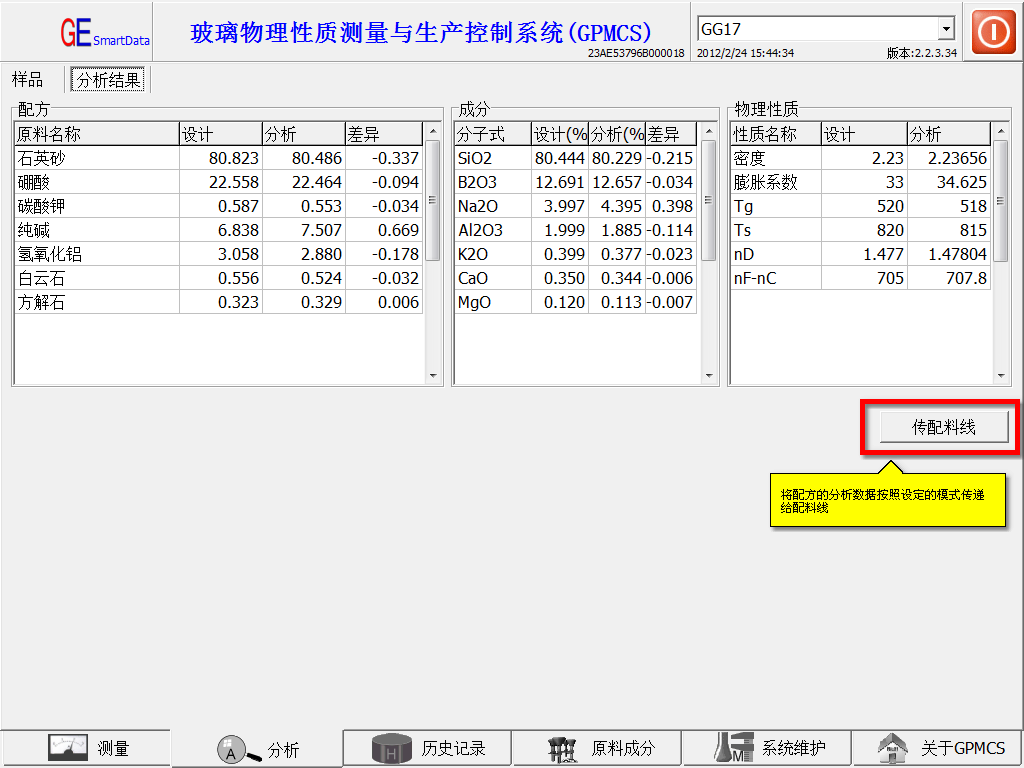This screenshot has height=768, width=1024.
Task: Select the B2O3 row
Action: tap(576, 182)
